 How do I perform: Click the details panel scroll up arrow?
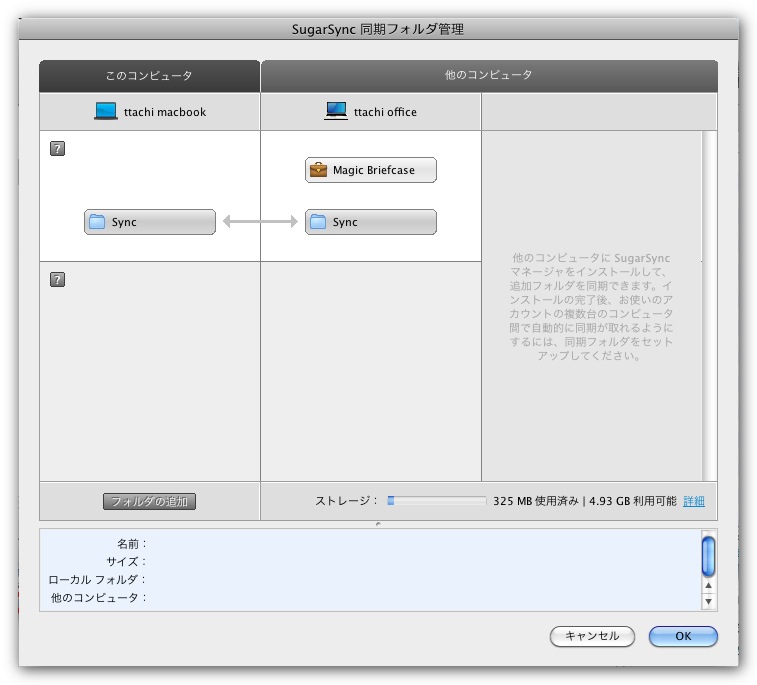point(708,586)
